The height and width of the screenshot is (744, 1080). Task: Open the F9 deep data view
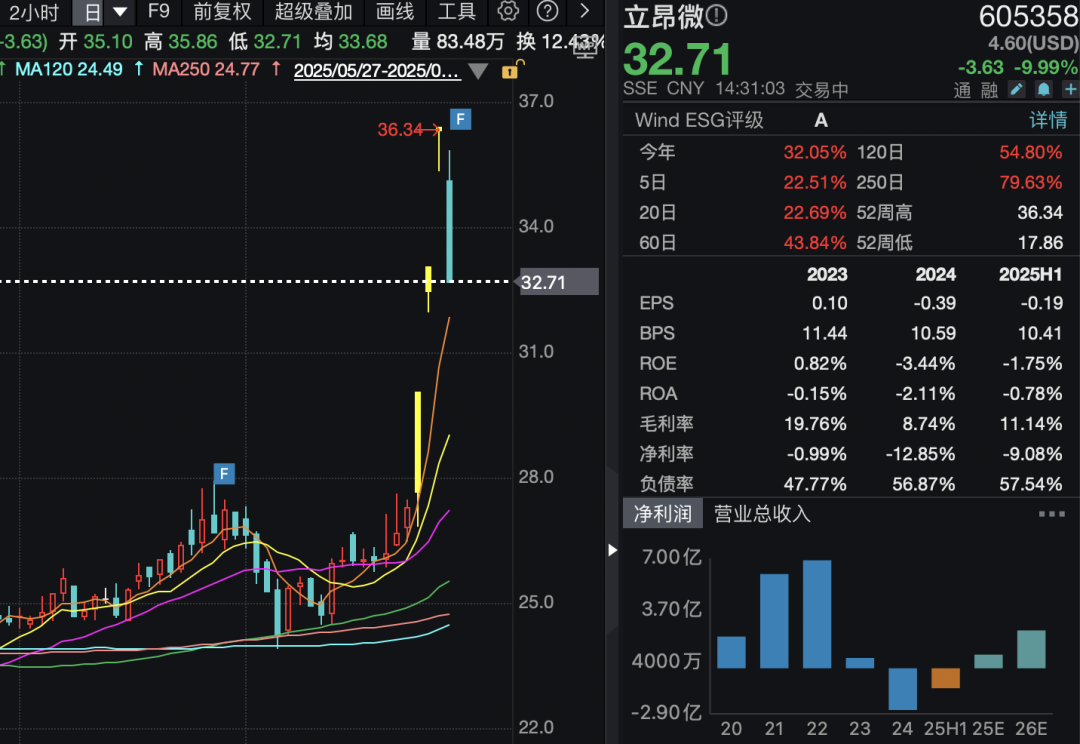(158, 12)
